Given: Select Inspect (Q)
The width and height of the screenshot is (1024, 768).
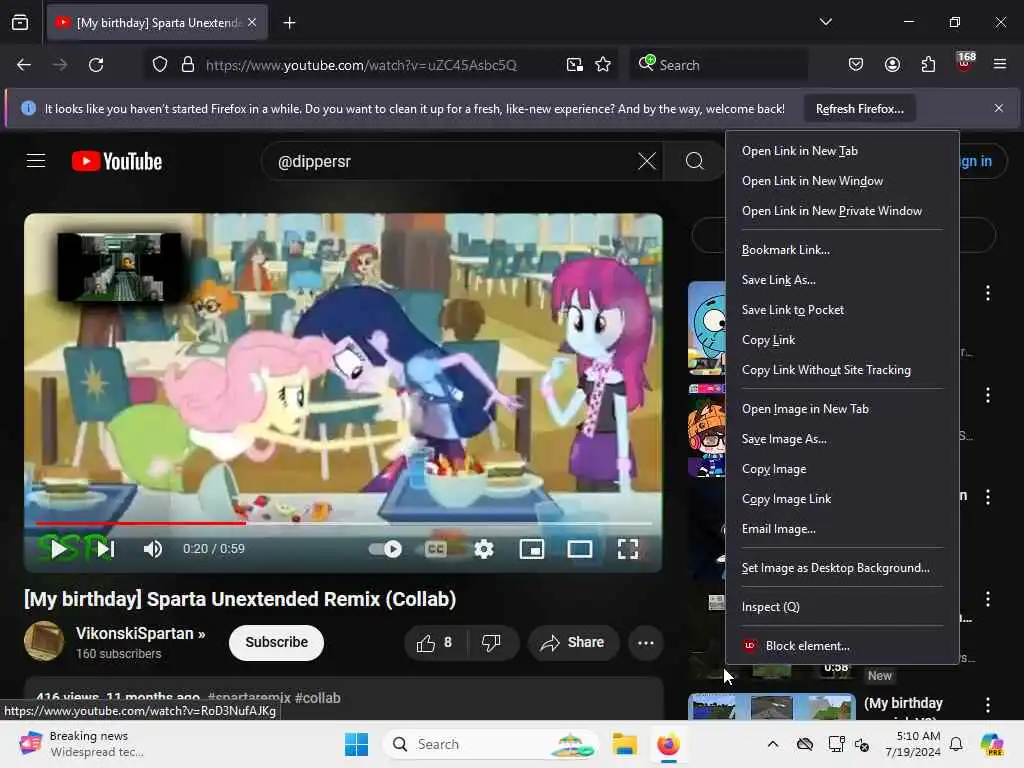Looking at the screenshot, I should [x=841, y=607].
